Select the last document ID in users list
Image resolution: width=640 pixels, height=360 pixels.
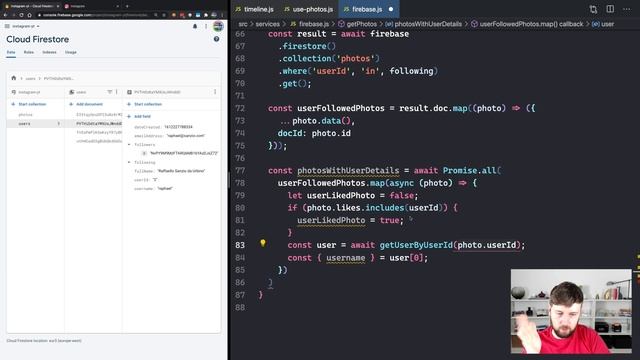point(99,141)
